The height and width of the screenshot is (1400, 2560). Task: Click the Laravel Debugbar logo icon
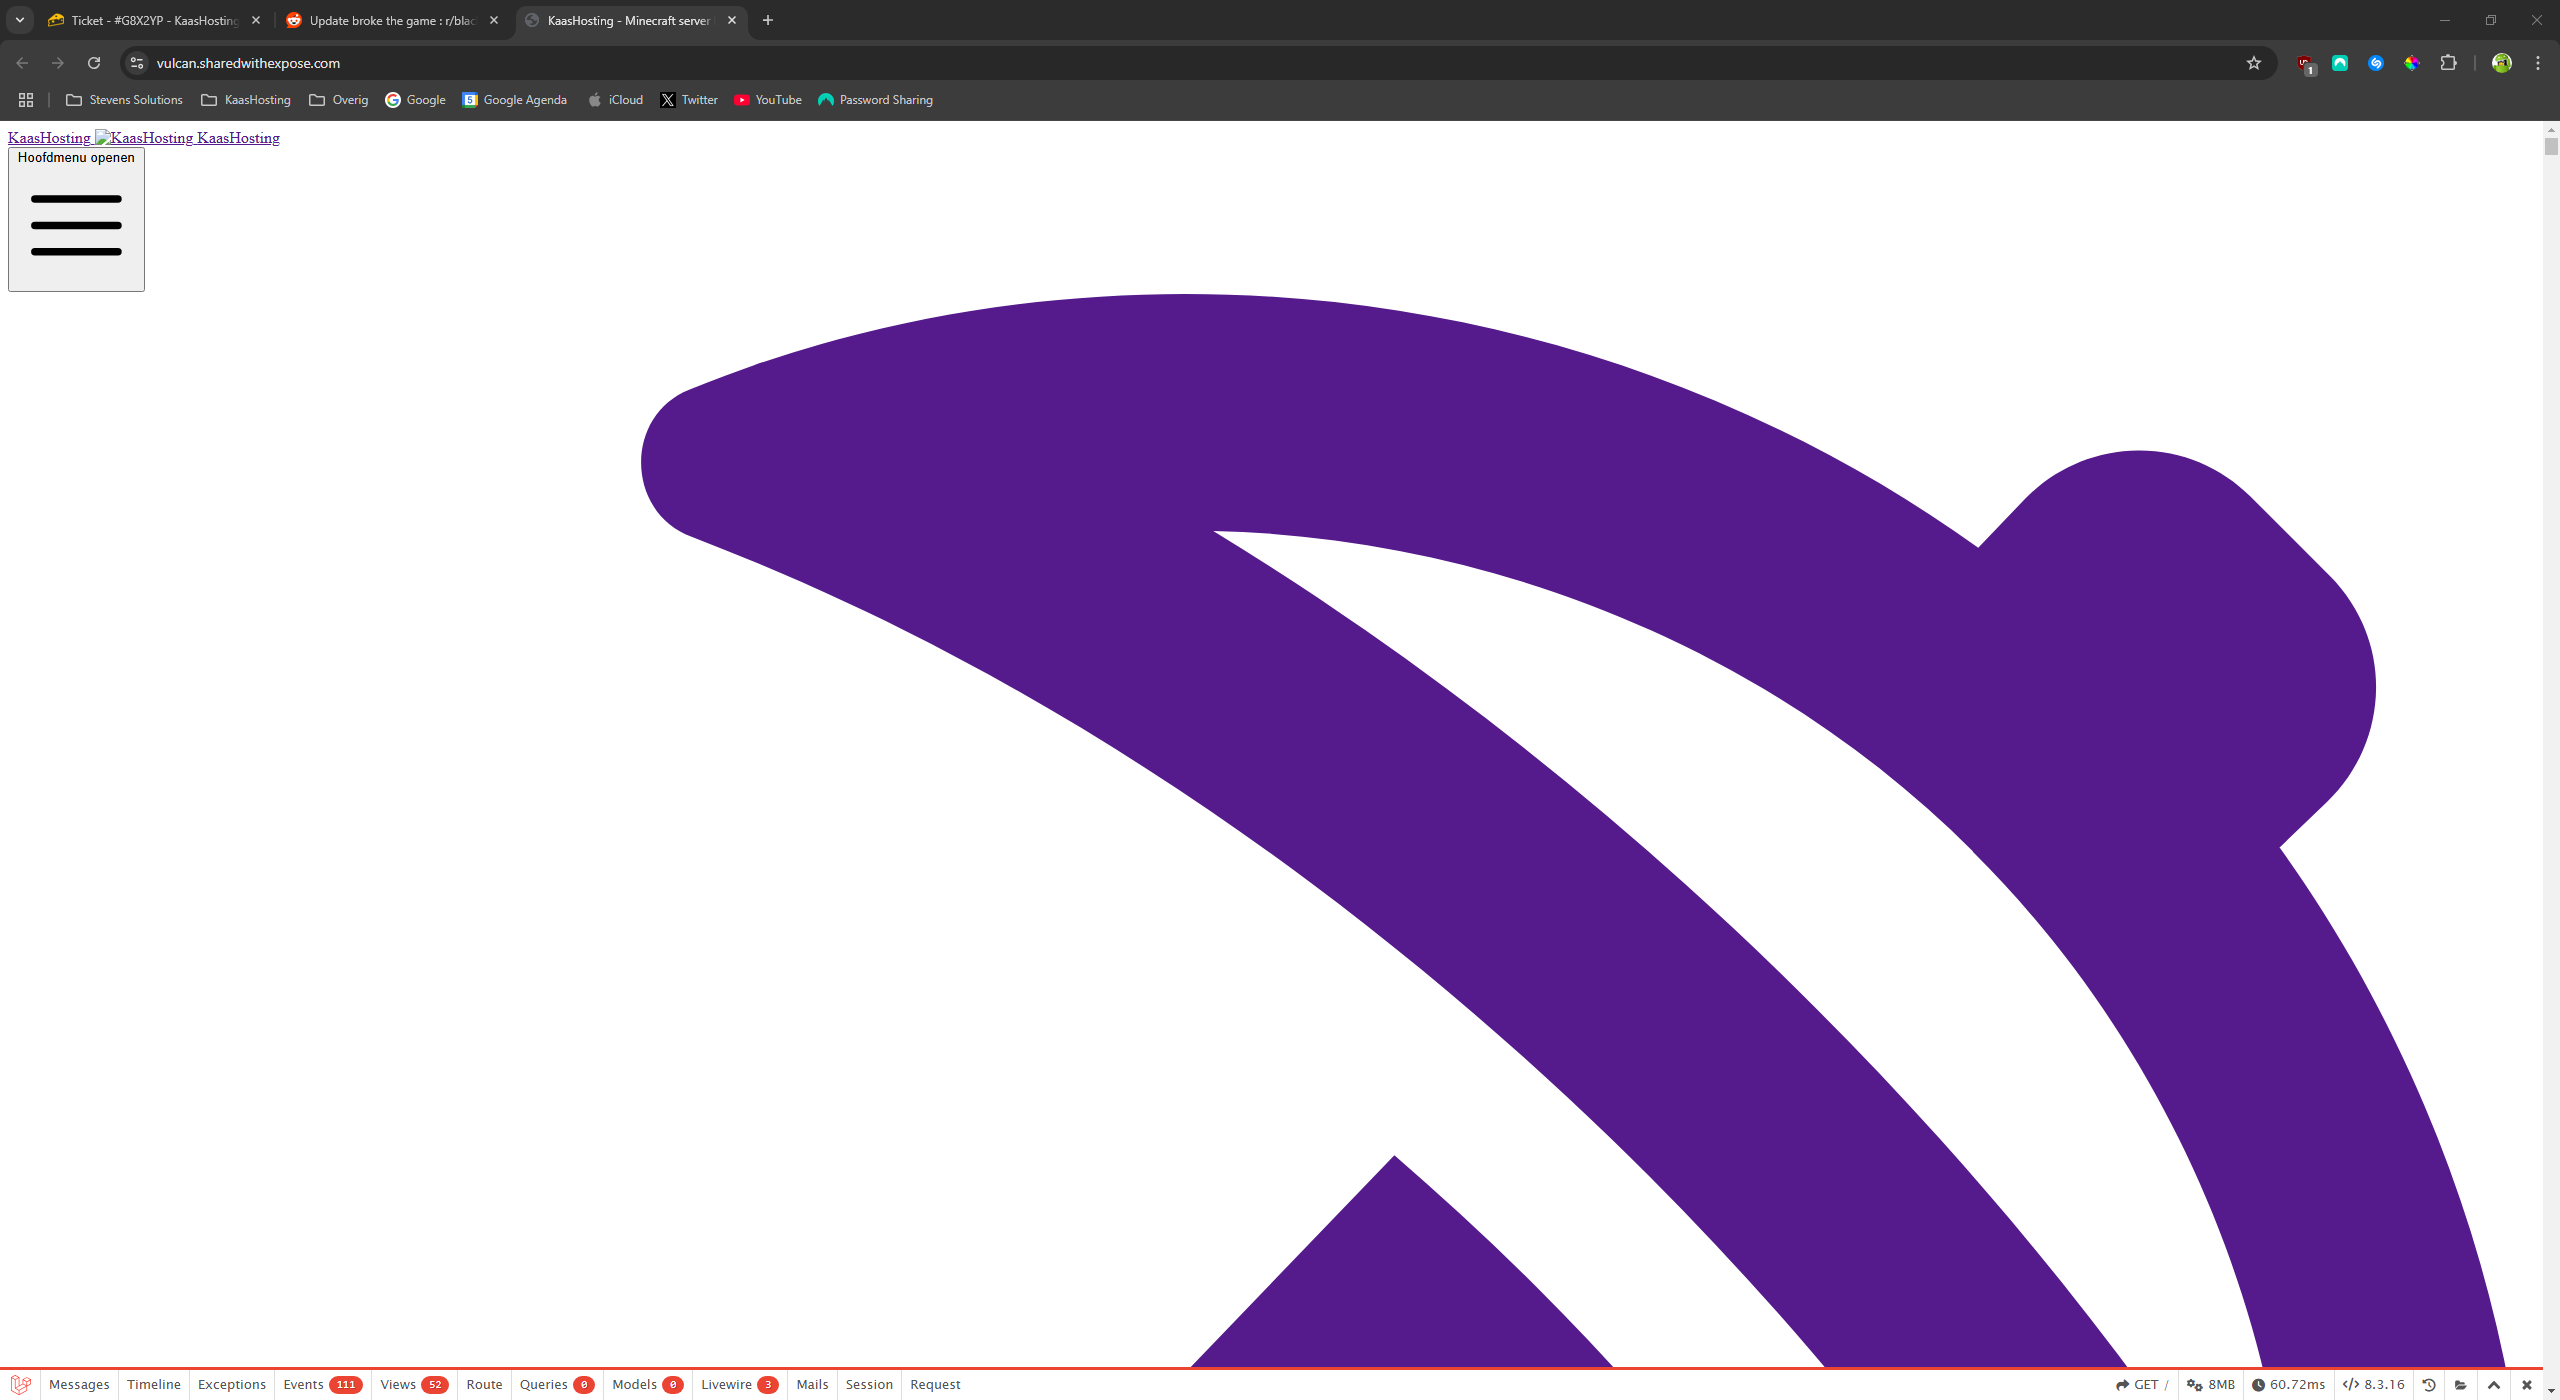[21, 1384]
